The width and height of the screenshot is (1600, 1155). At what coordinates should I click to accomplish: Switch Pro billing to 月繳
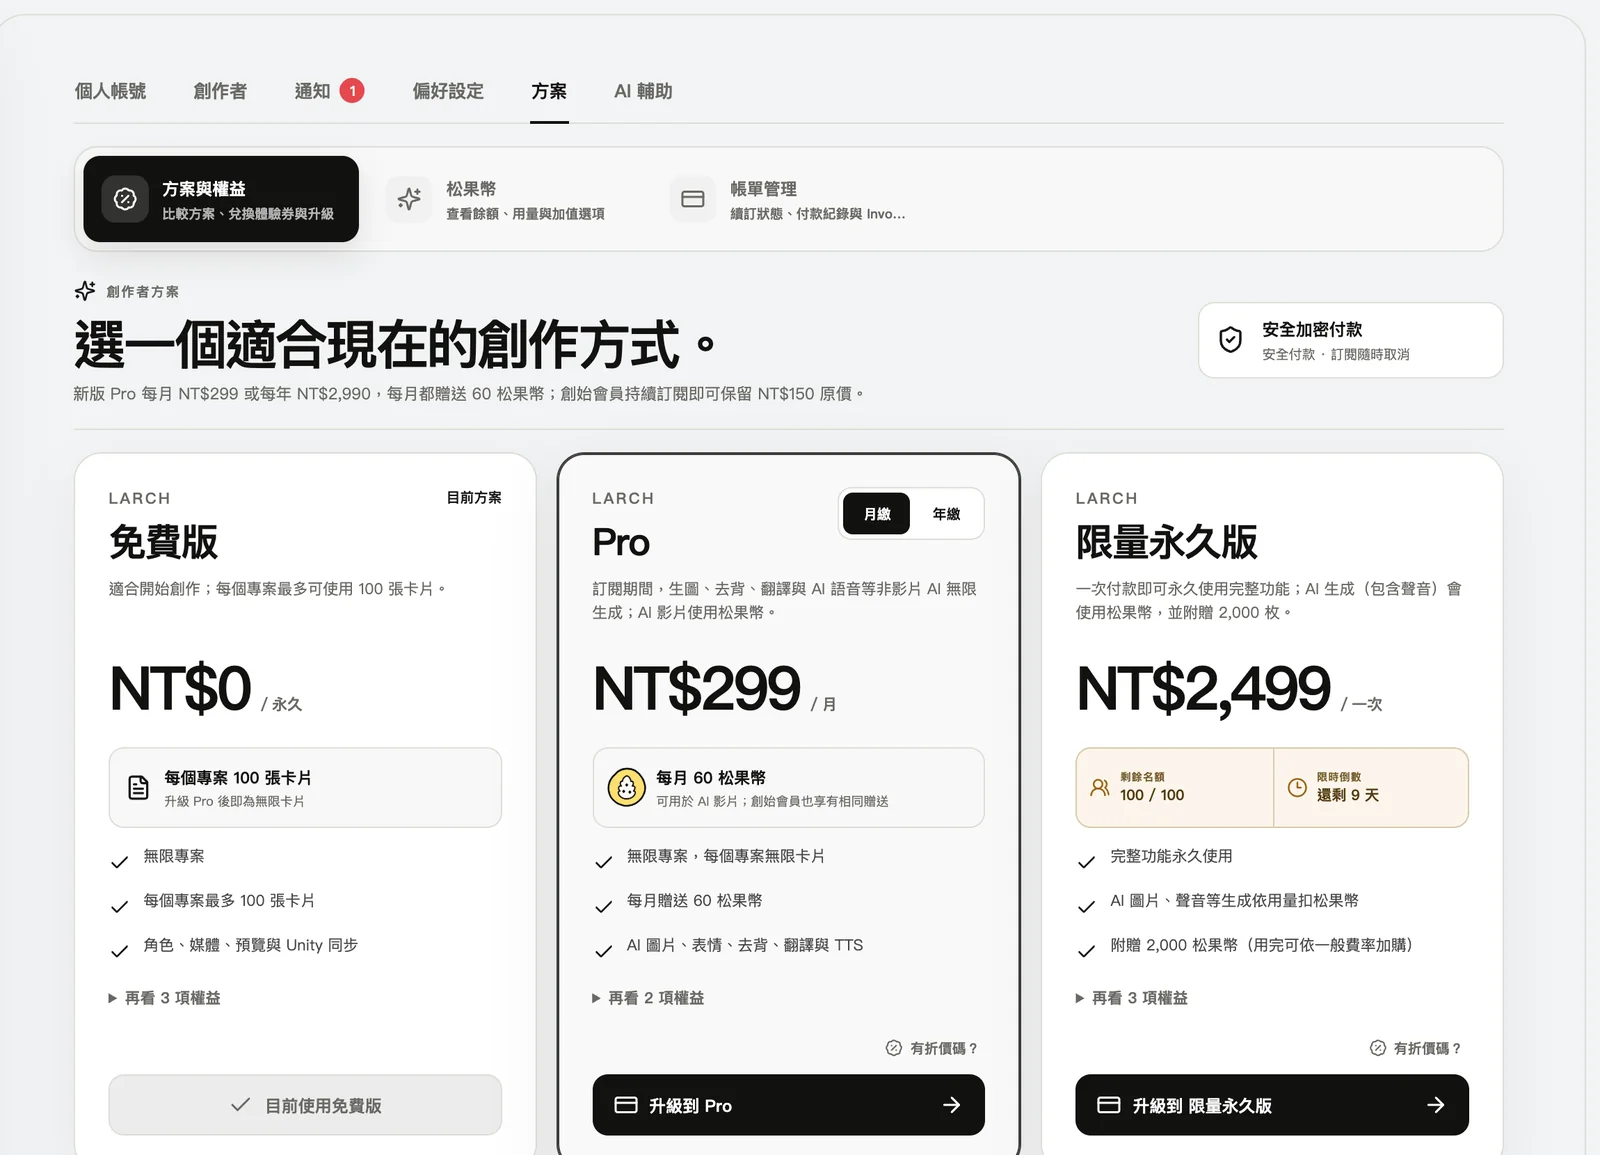coord(877,514)
